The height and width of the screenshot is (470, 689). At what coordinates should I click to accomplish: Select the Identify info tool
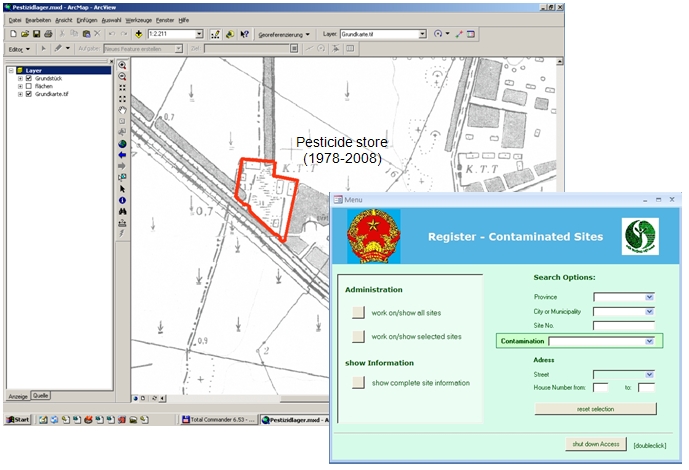[122, 200]
